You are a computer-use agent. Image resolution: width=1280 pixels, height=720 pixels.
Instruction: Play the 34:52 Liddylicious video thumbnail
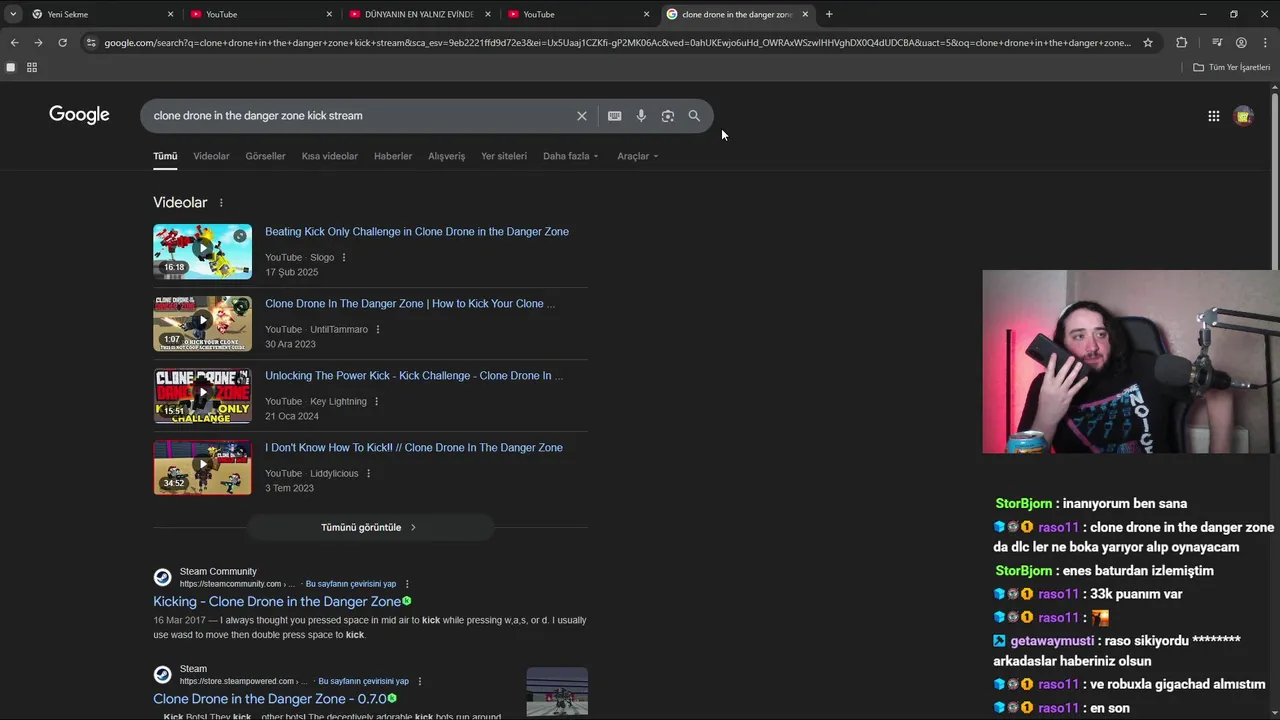pos(202,467)
